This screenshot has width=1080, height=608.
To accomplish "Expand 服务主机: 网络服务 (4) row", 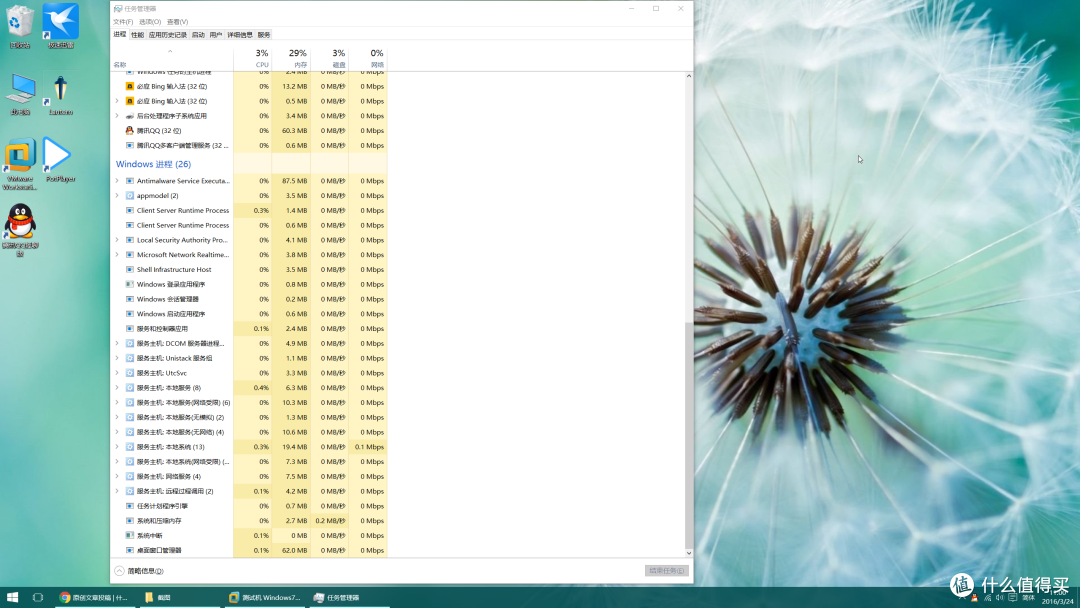I will tap(117, 476).
